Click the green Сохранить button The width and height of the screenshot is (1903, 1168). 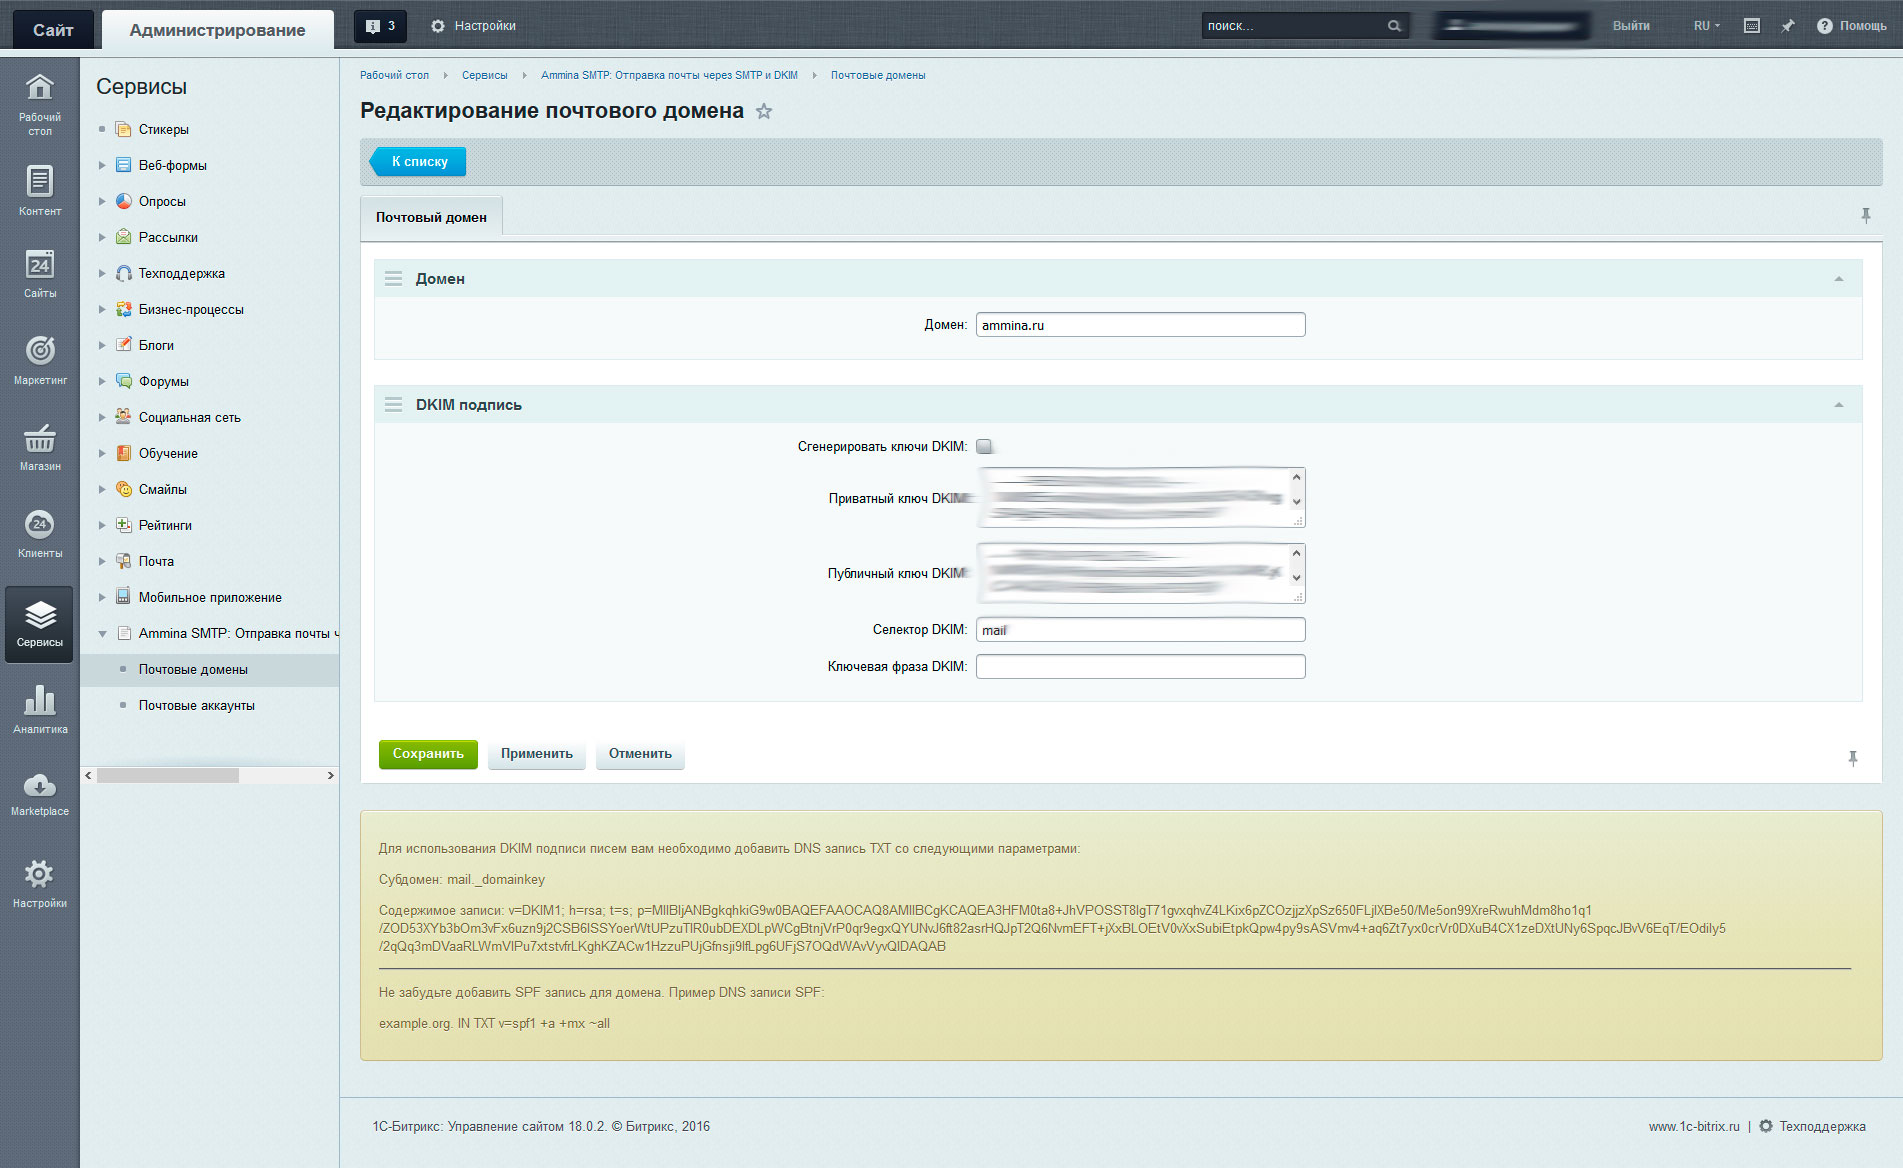coord(428,754)
